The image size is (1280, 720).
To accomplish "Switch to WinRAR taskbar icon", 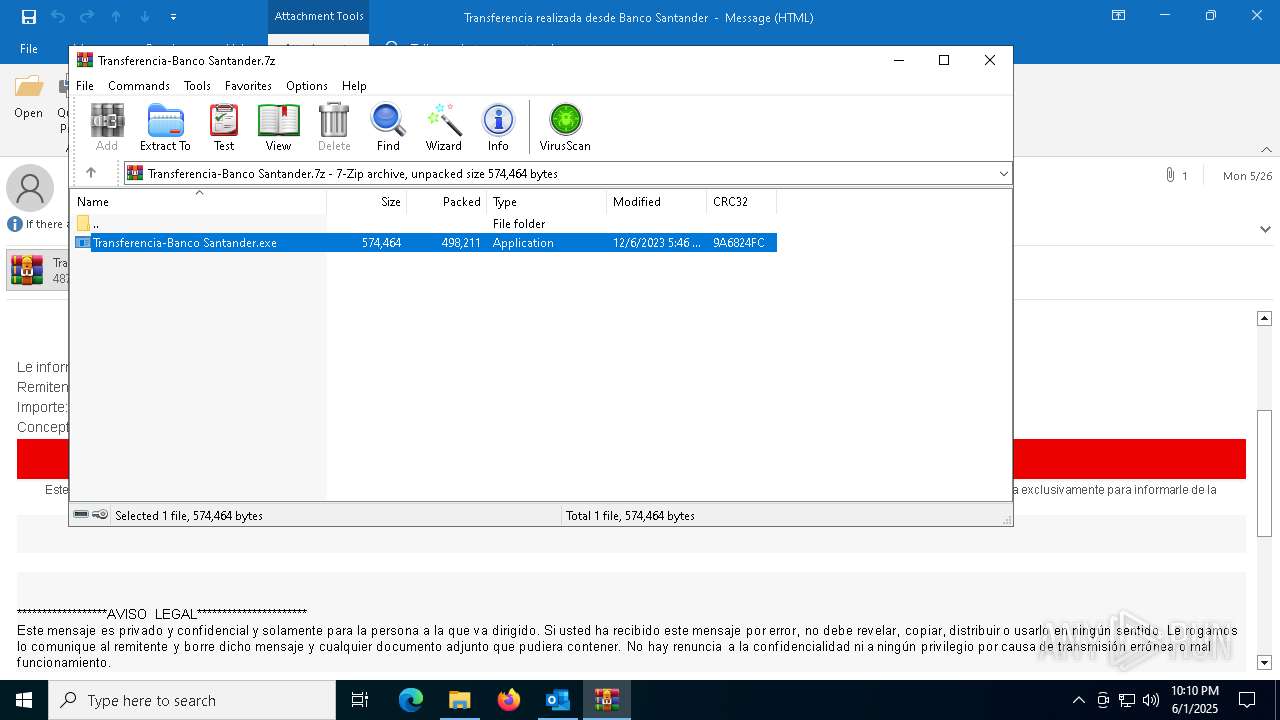I will [607, 700].
